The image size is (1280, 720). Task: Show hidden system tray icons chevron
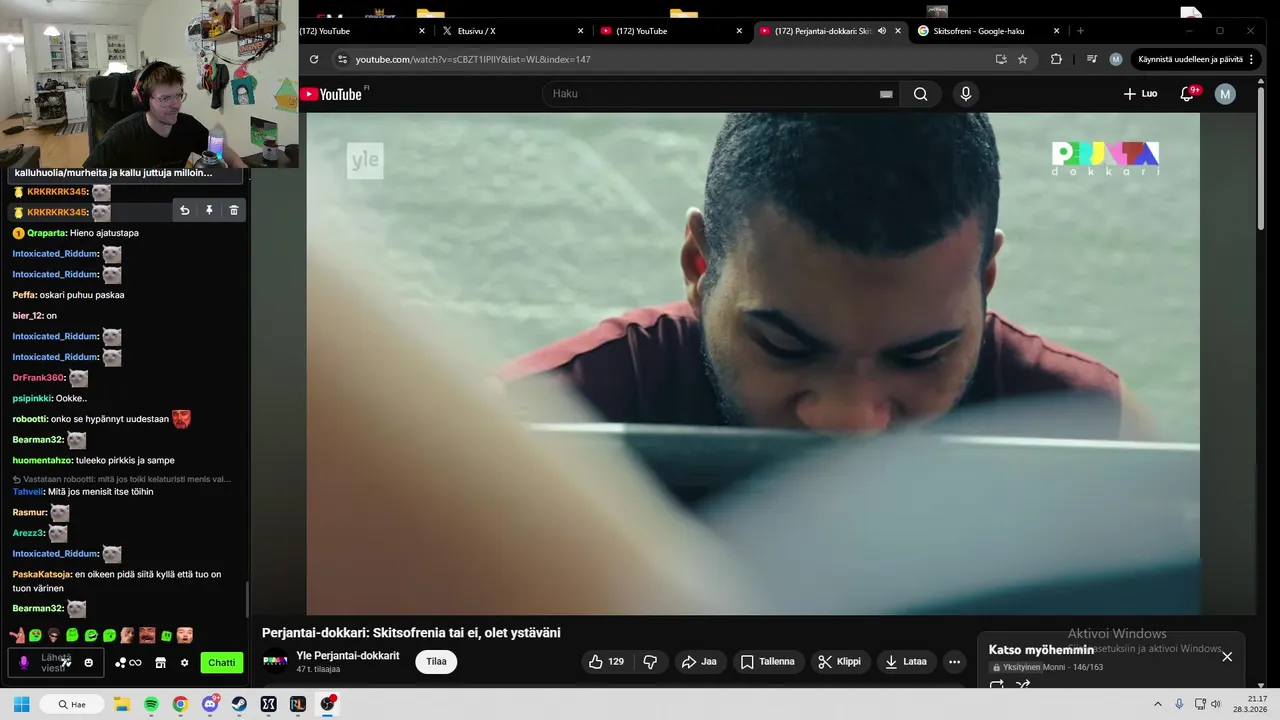click(x=1158, y=704)
